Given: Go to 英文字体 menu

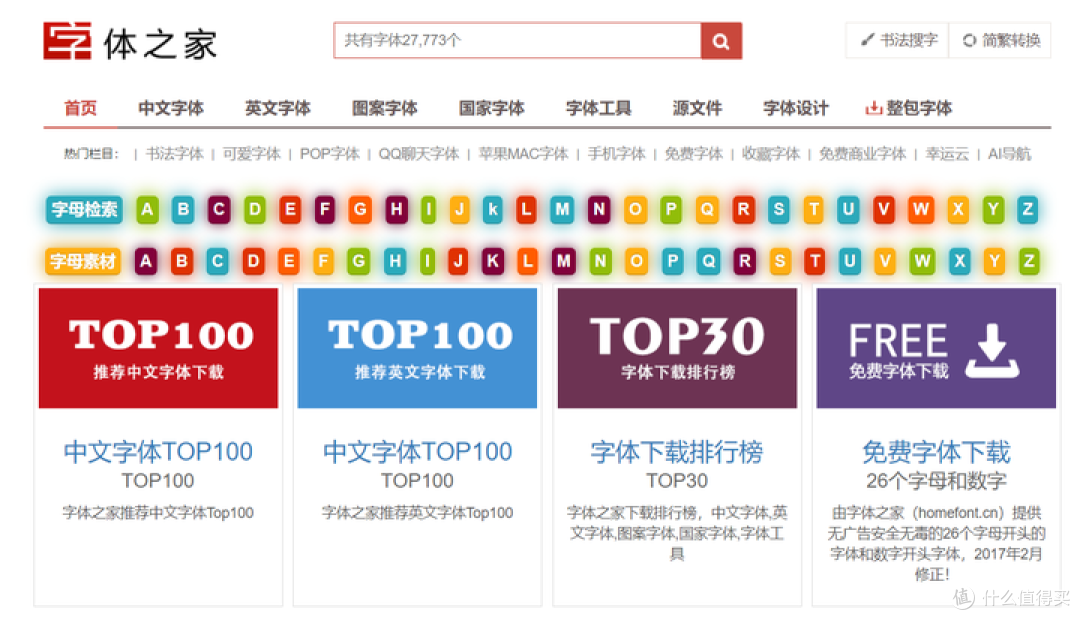Looking at the screenshot, I should [x=278, y=108].
